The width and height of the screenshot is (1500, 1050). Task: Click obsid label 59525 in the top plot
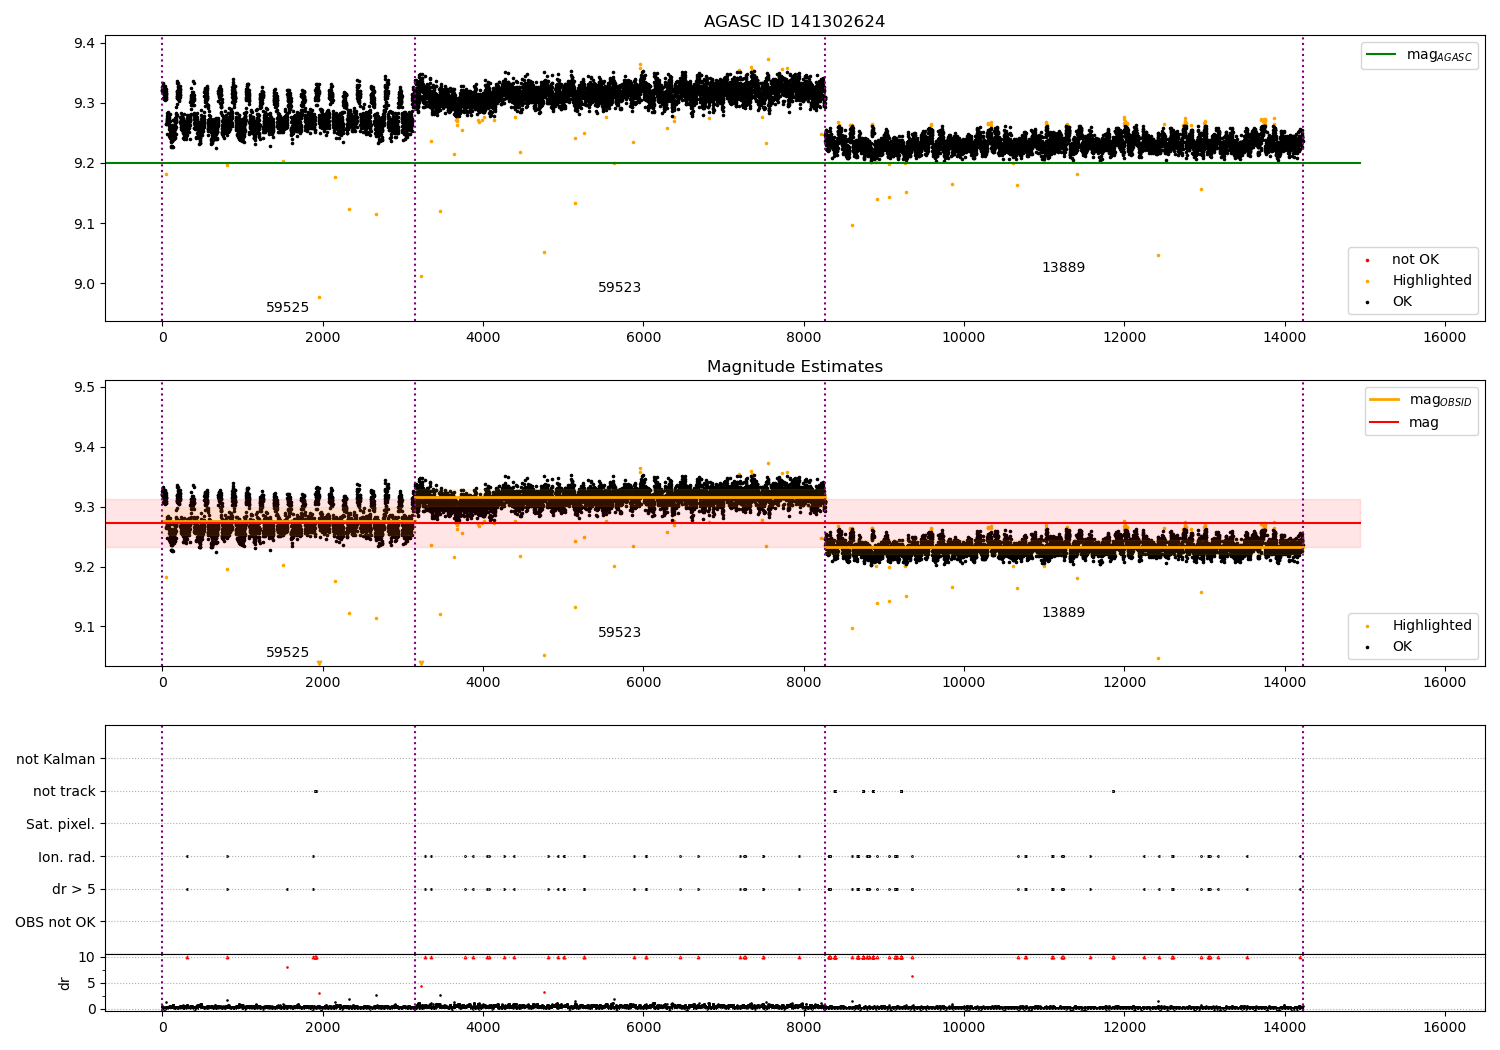[x=287, y=308]
